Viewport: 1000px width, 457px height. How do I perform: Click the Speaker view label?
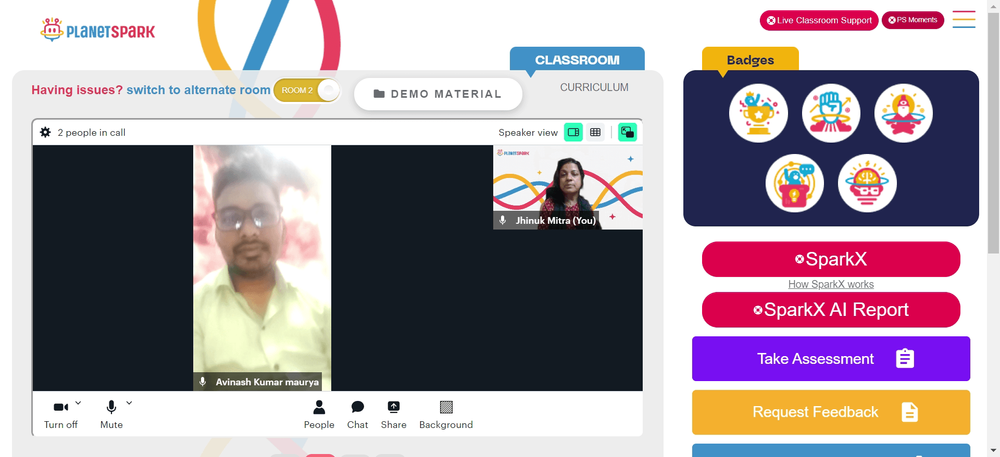click(x=528, y=133)
